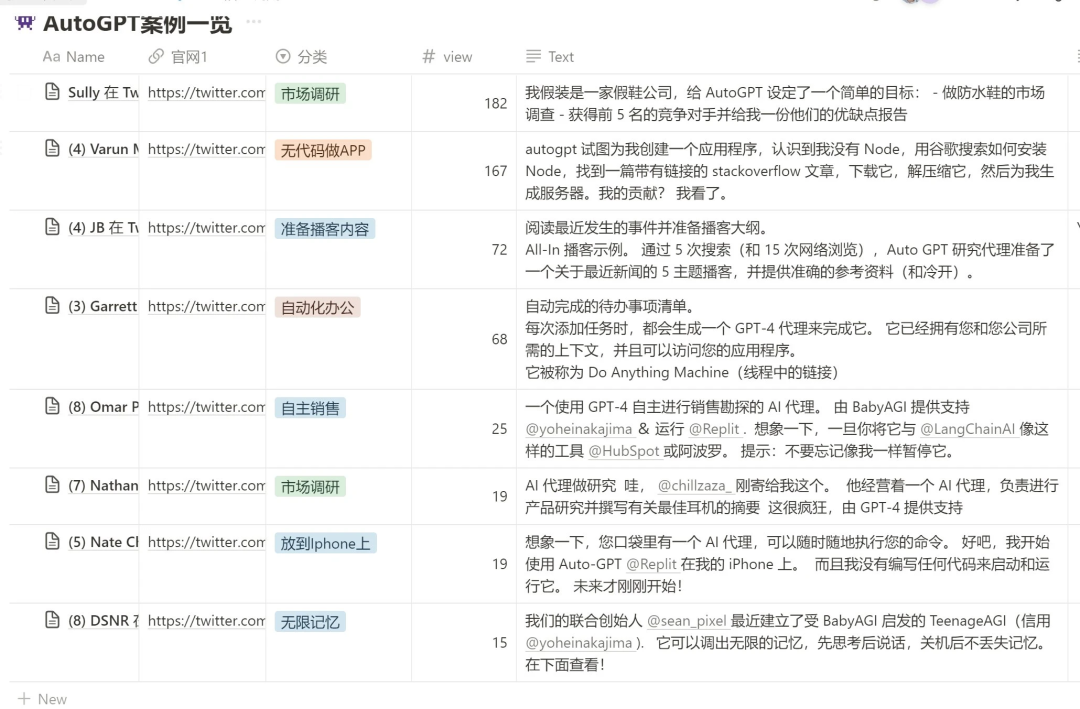Open the (4) JB page name
The image size is (1080, 709).
[x=103, y=227]
